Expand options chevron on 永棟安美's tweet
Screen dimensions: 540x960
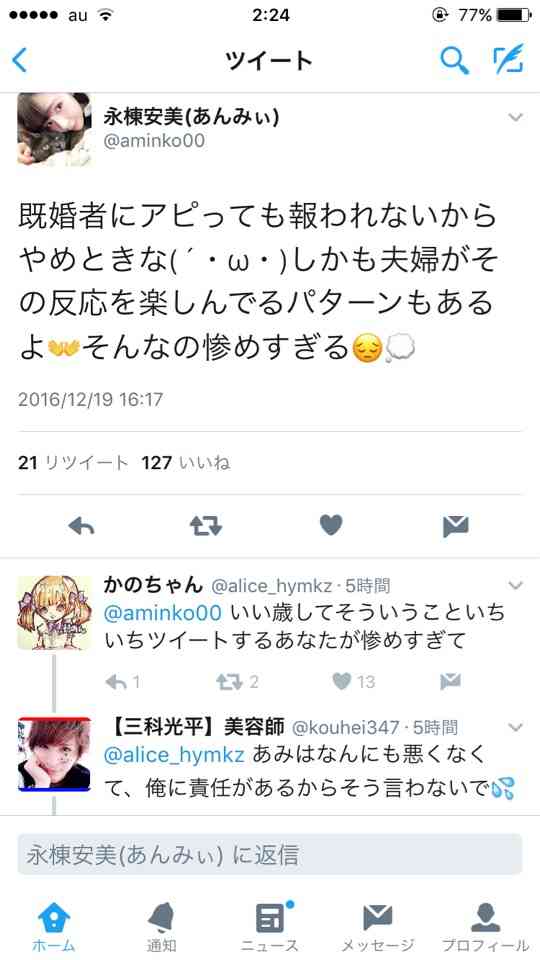click(516, 117)
